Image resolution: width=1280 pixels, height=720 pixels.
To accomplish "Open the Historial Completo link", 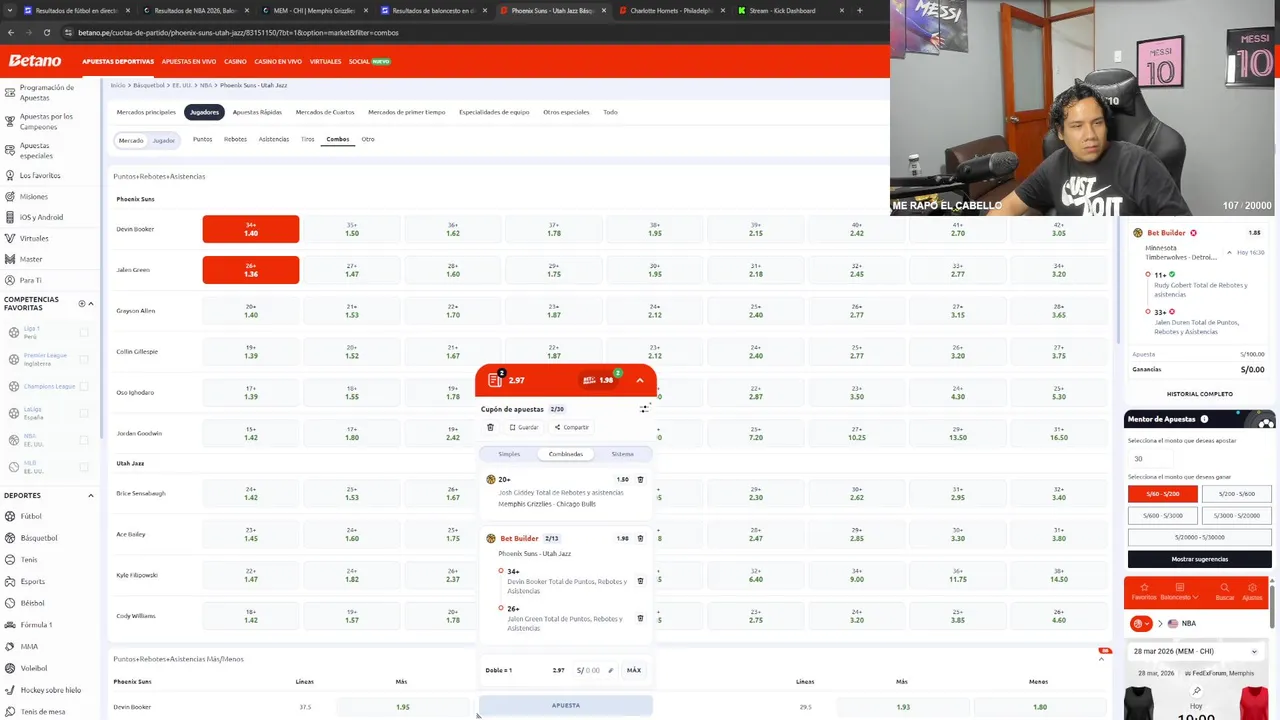I will coord(1200,394).
